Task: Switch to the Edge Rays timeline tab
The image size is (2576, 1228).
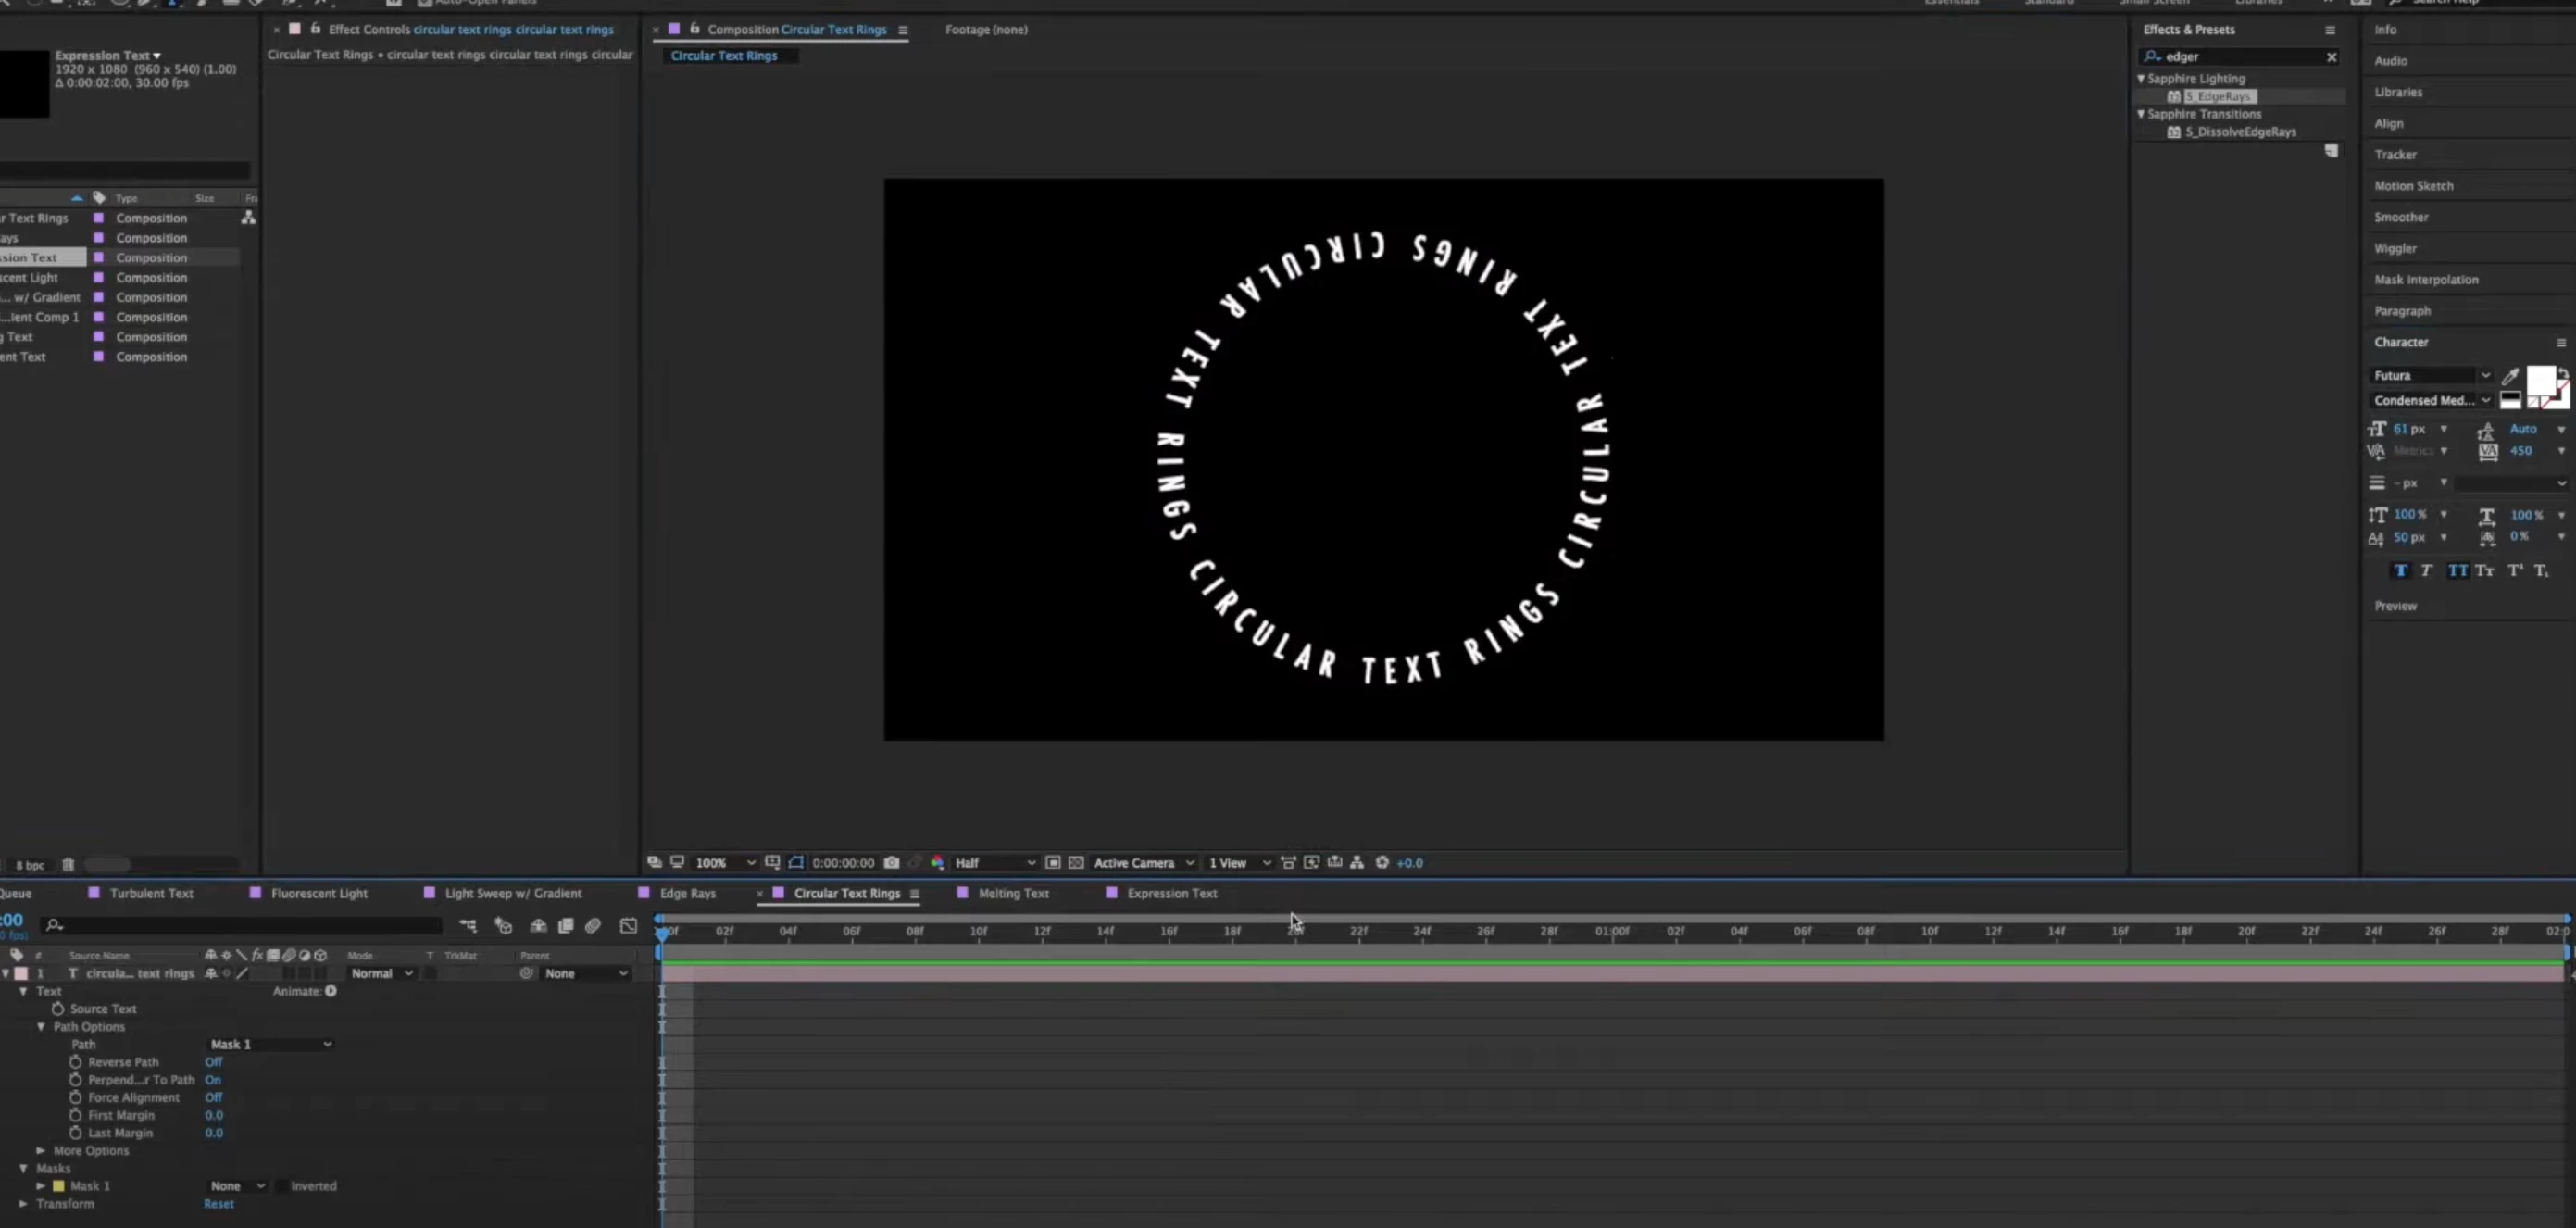Action: [687, 893]
